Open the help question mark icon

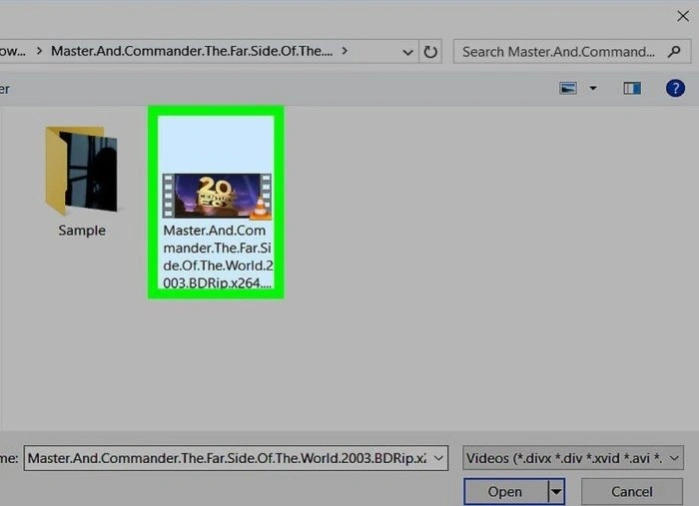click(x=675, y=88)
